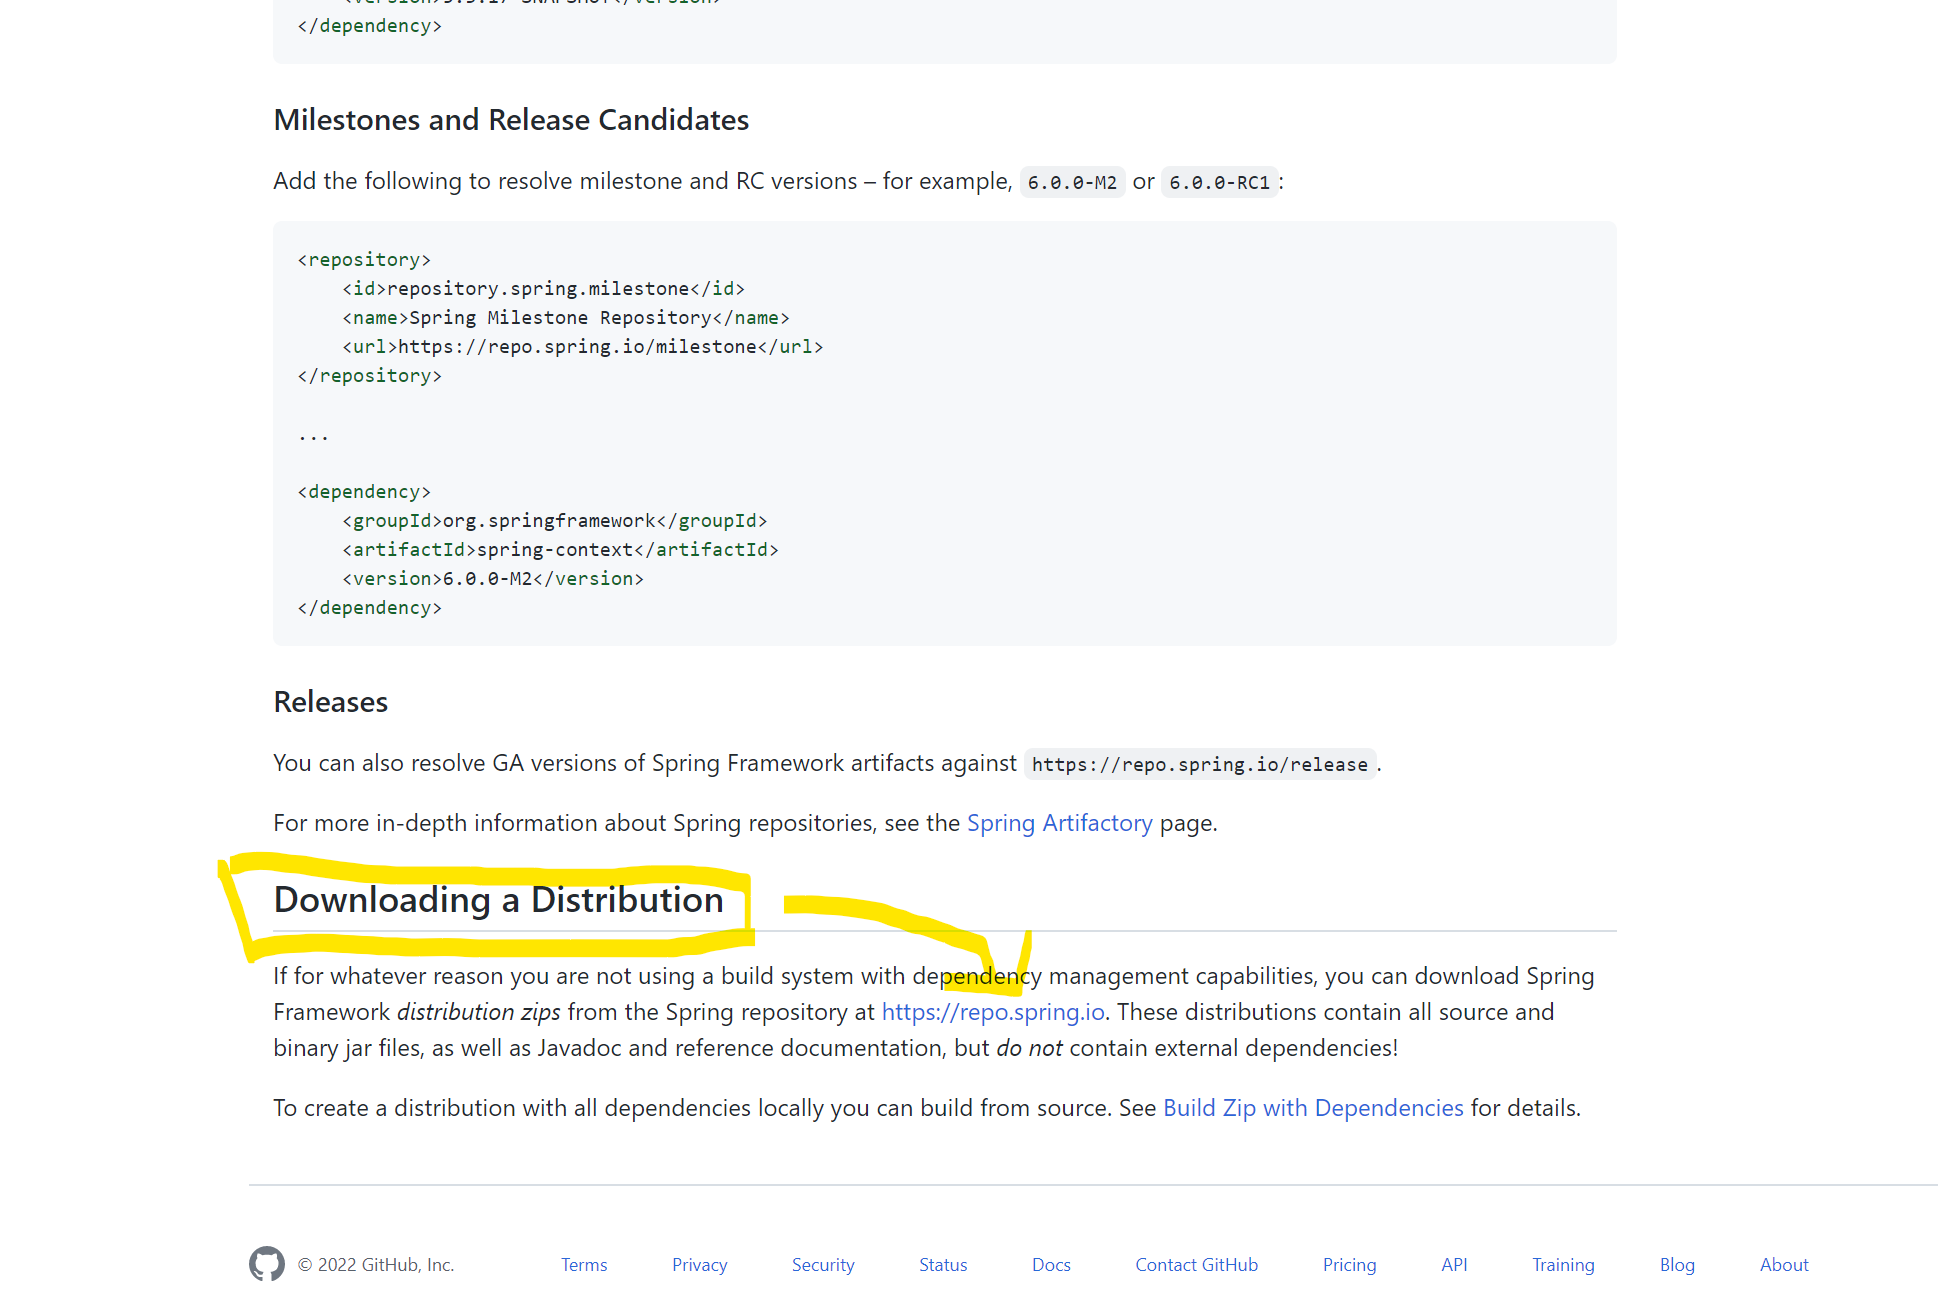
Task: Open the https://repo.spring.io link
Action: 992,1012
